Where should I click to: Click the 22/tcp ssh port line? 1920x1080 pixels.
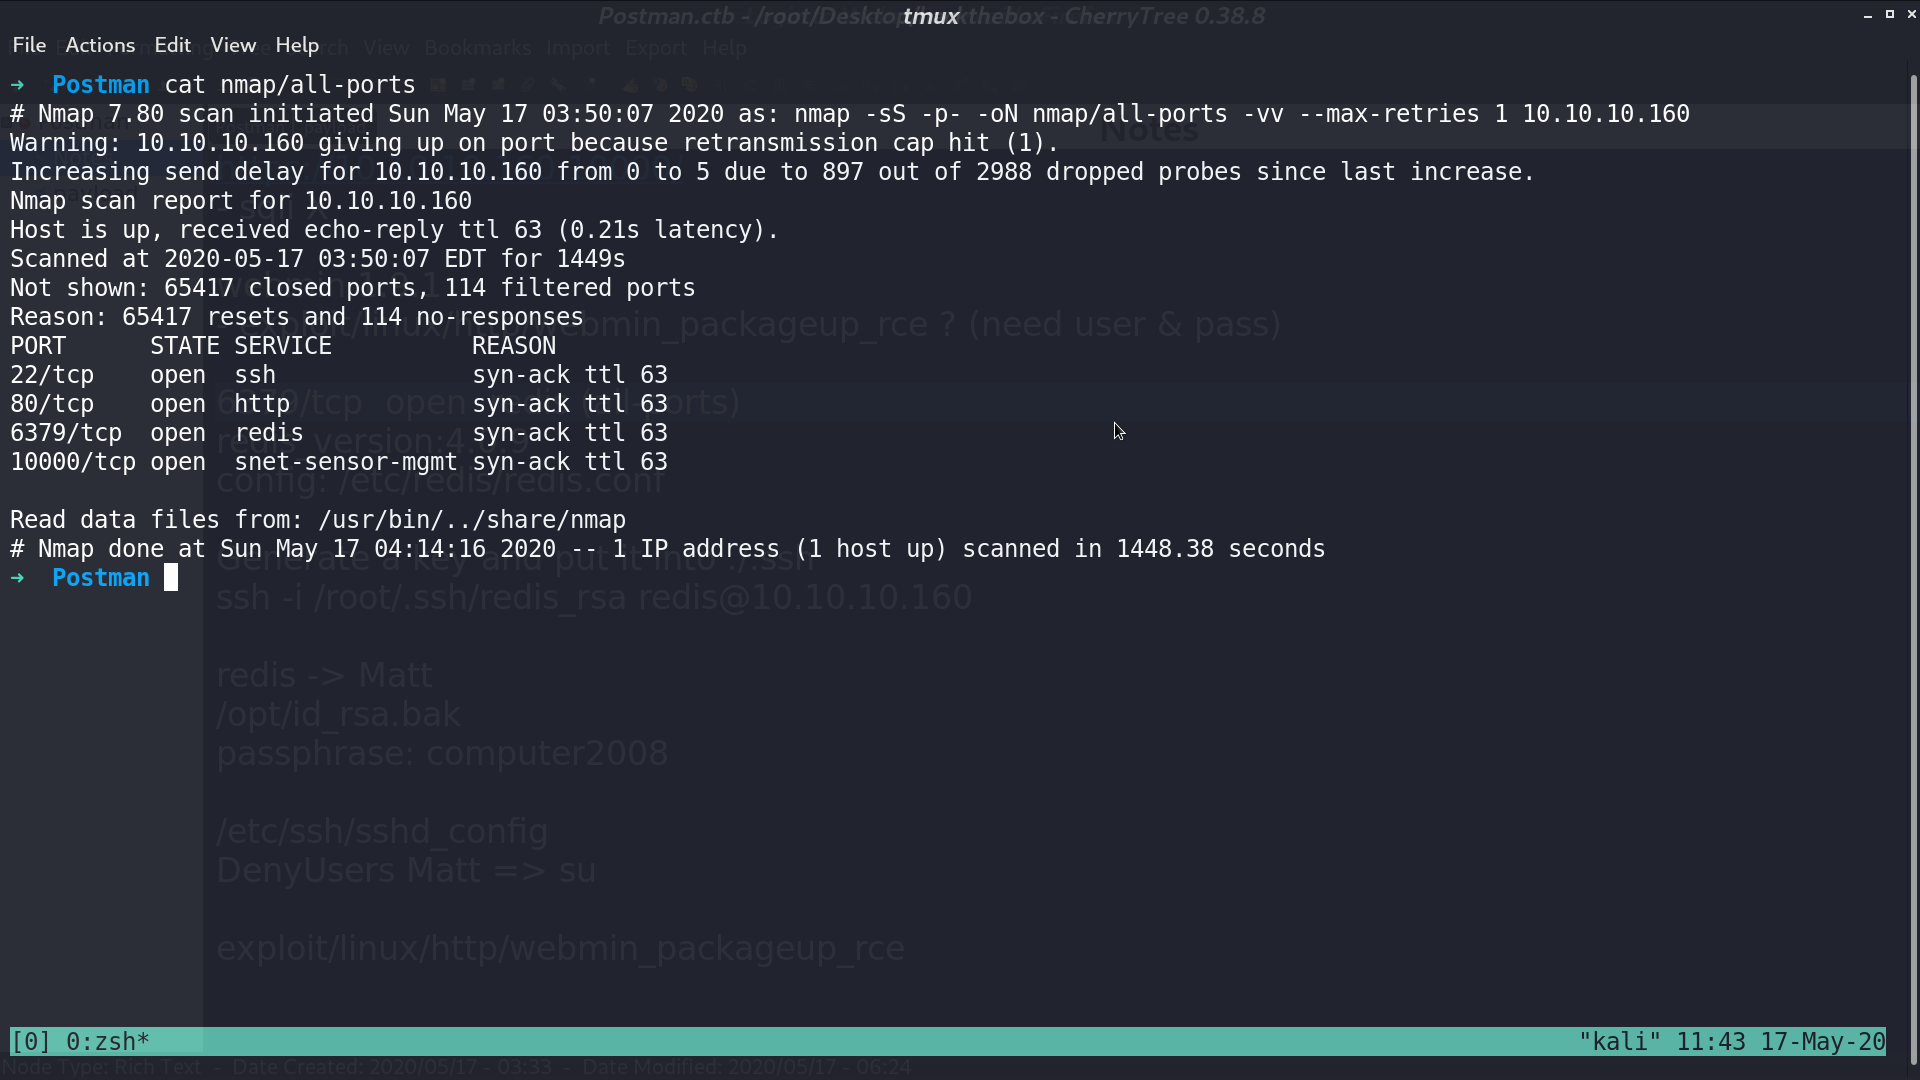pos(339,375)
